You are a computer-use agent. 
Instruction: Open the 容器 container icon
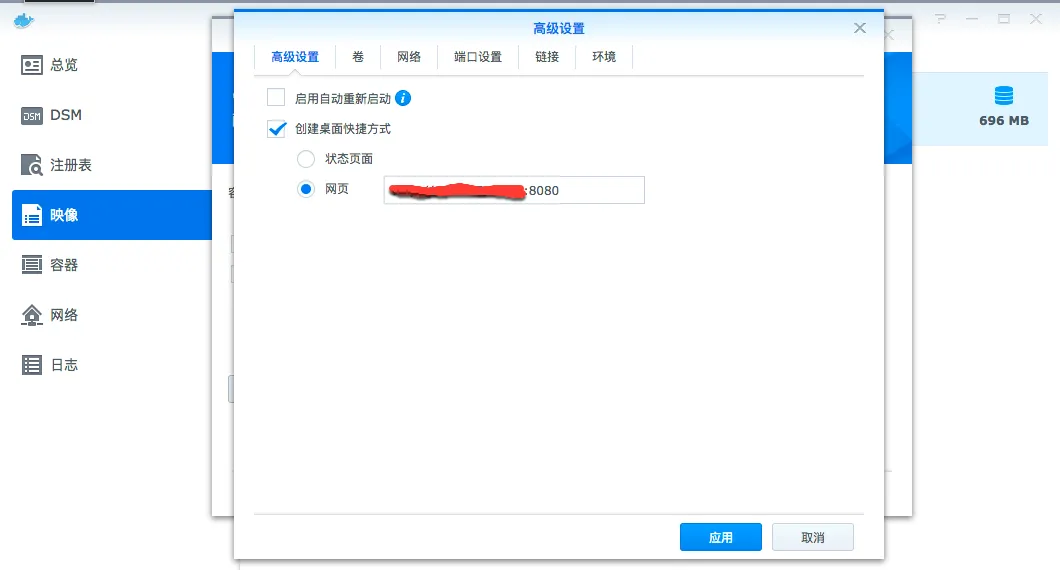click(32, 265)
